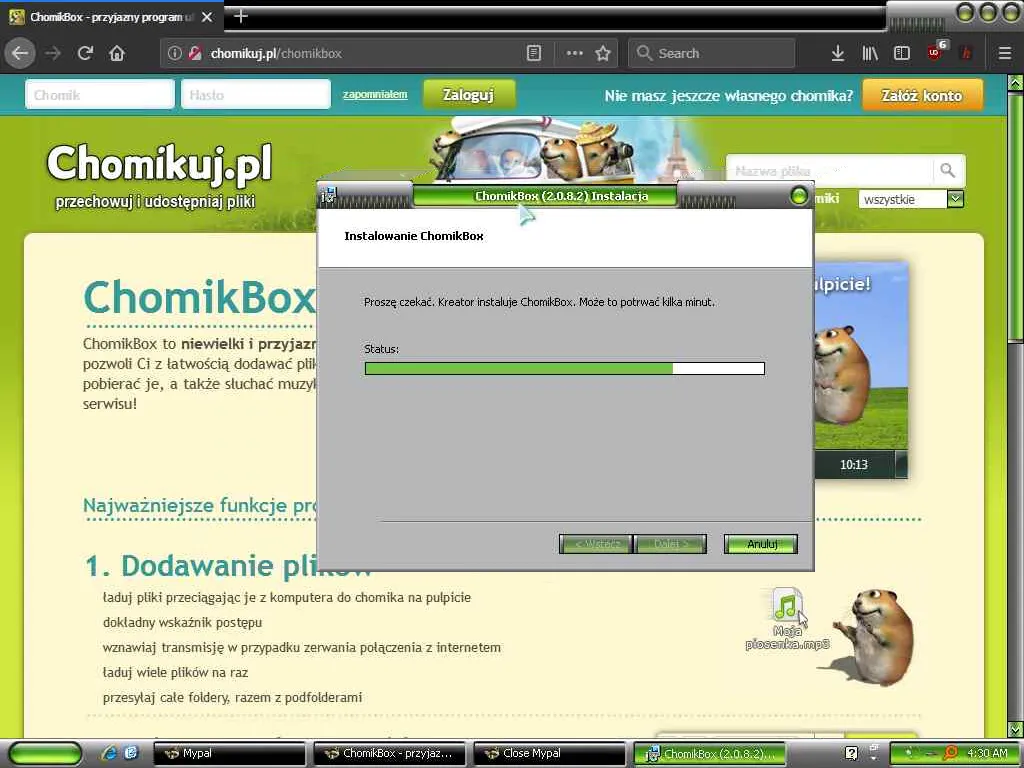Click text 'ładuj wiele plików na raz'
1024x768 pixels.
coord(175,672)
